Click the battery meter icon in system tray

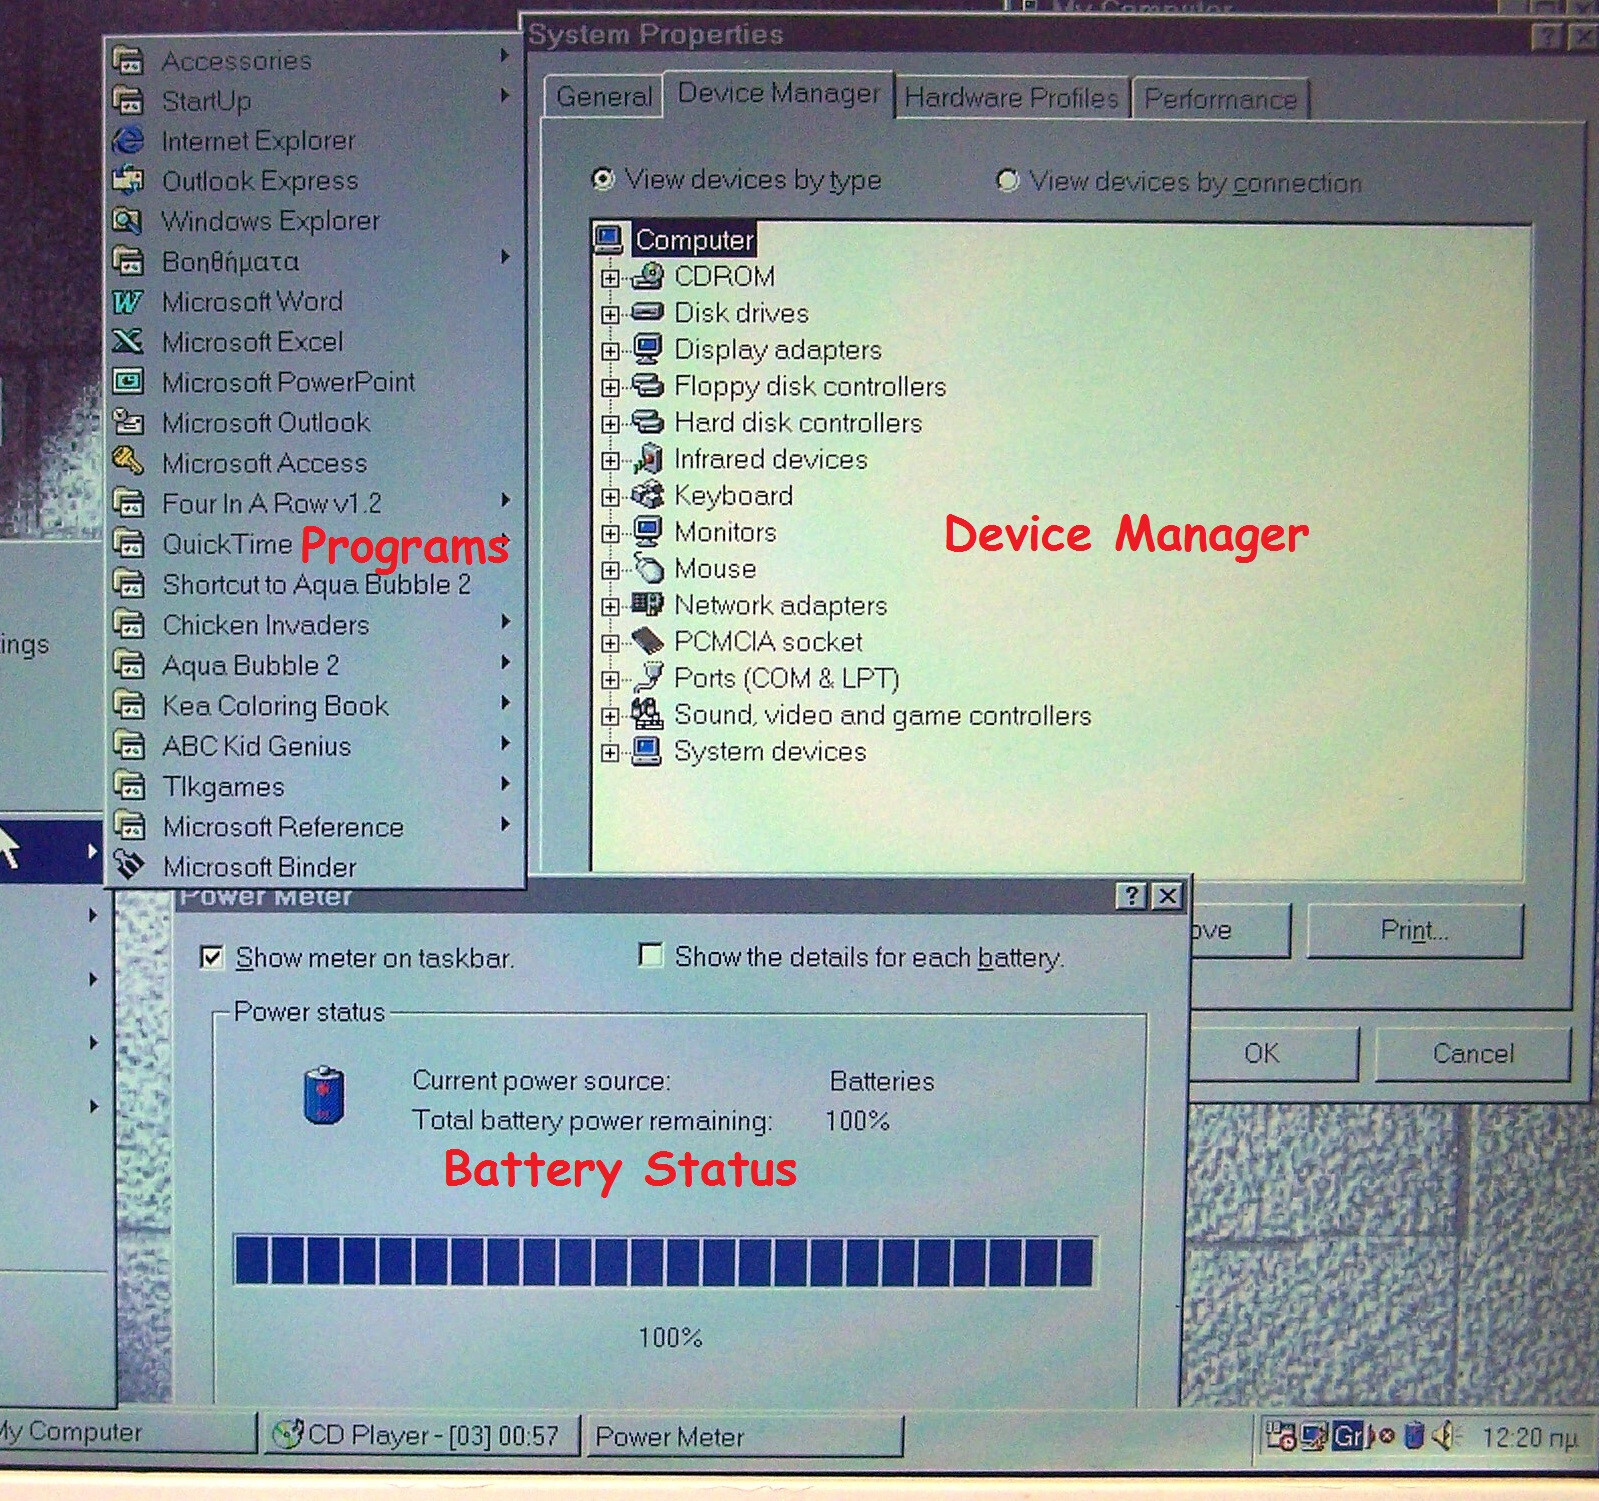pos(1413,1436)
